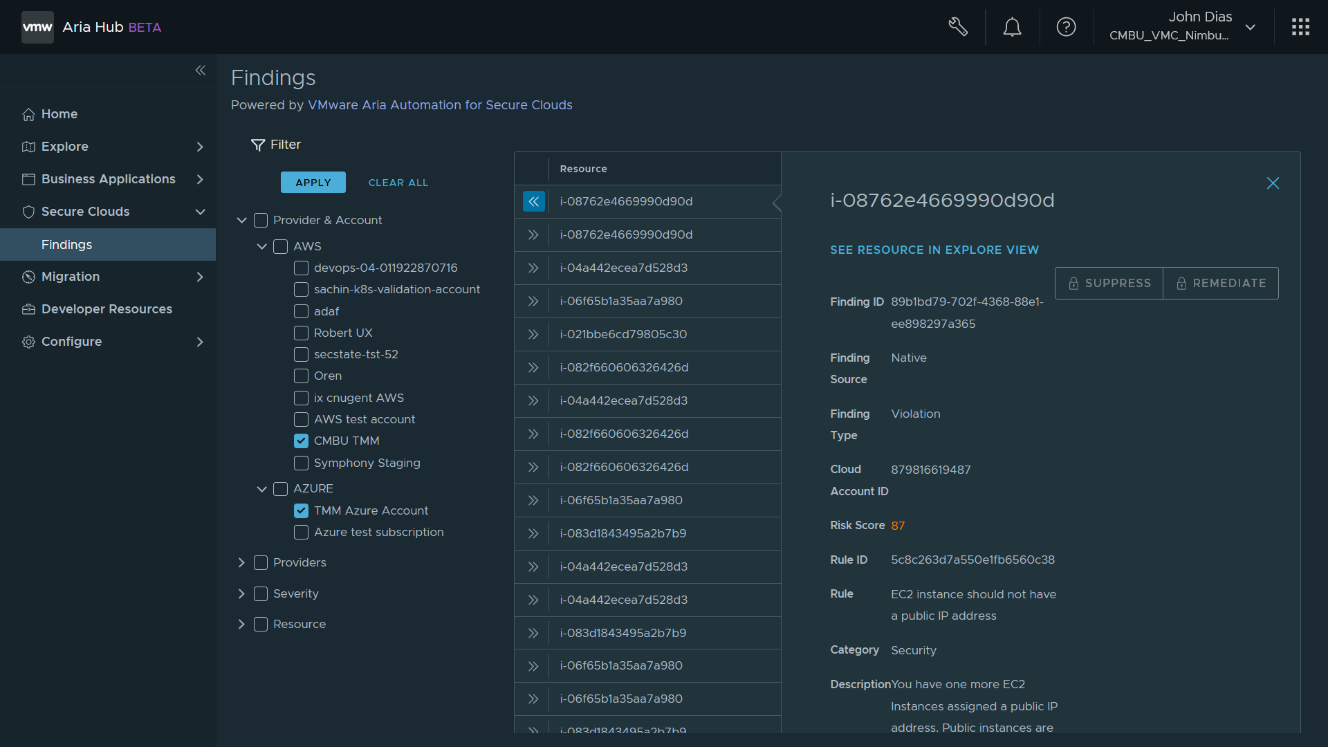Collapse the AWS account tree
The image size is (1328, 747).
coord(262,246)
